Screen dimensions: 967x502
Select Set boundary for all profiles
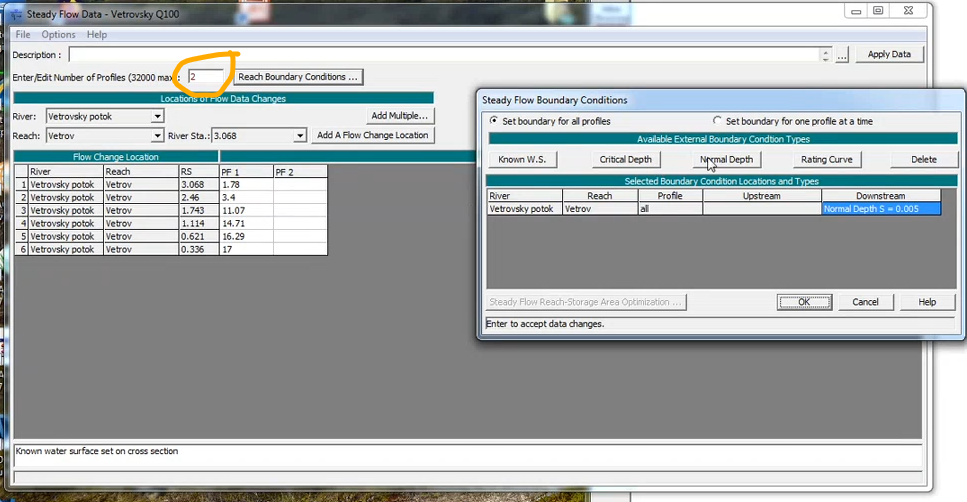[x=494, y=121]
